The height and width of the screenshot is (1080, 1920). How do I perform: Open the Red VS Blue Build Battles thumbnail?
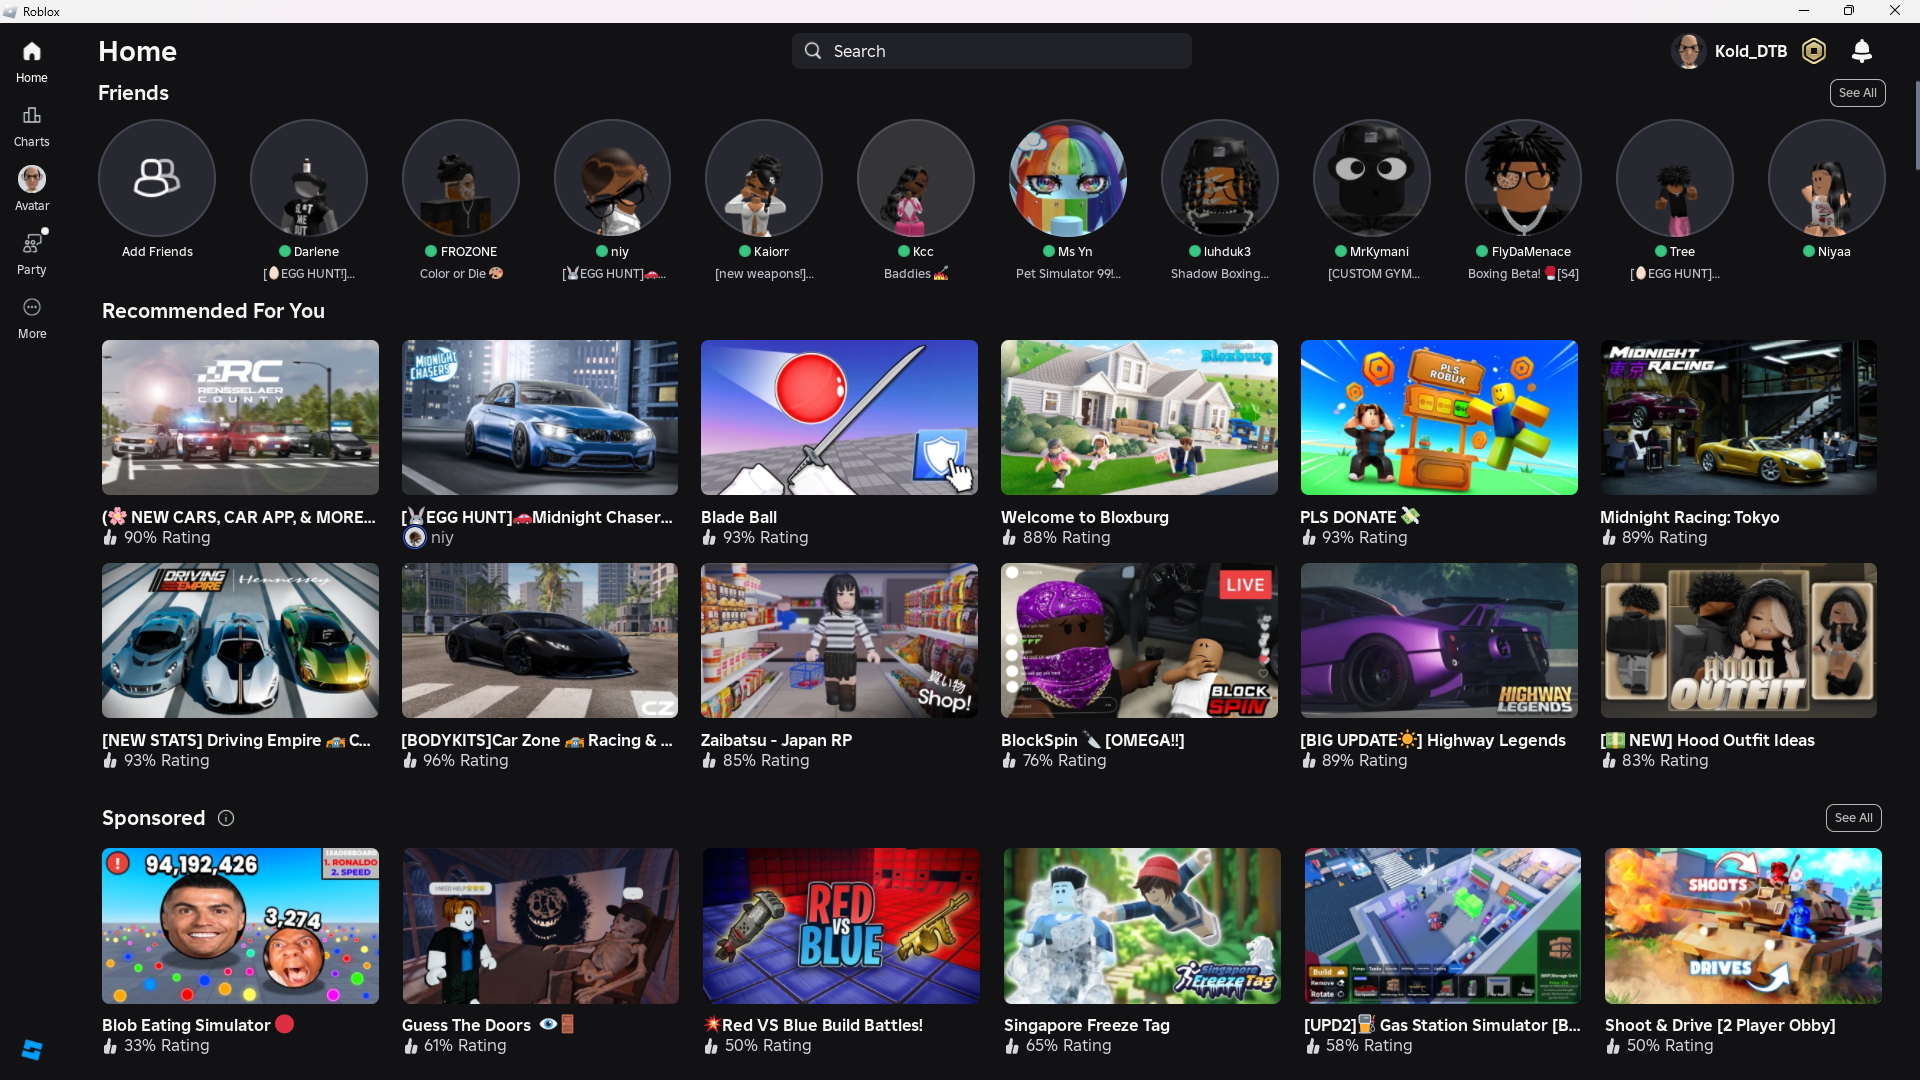tap(840, 926)
